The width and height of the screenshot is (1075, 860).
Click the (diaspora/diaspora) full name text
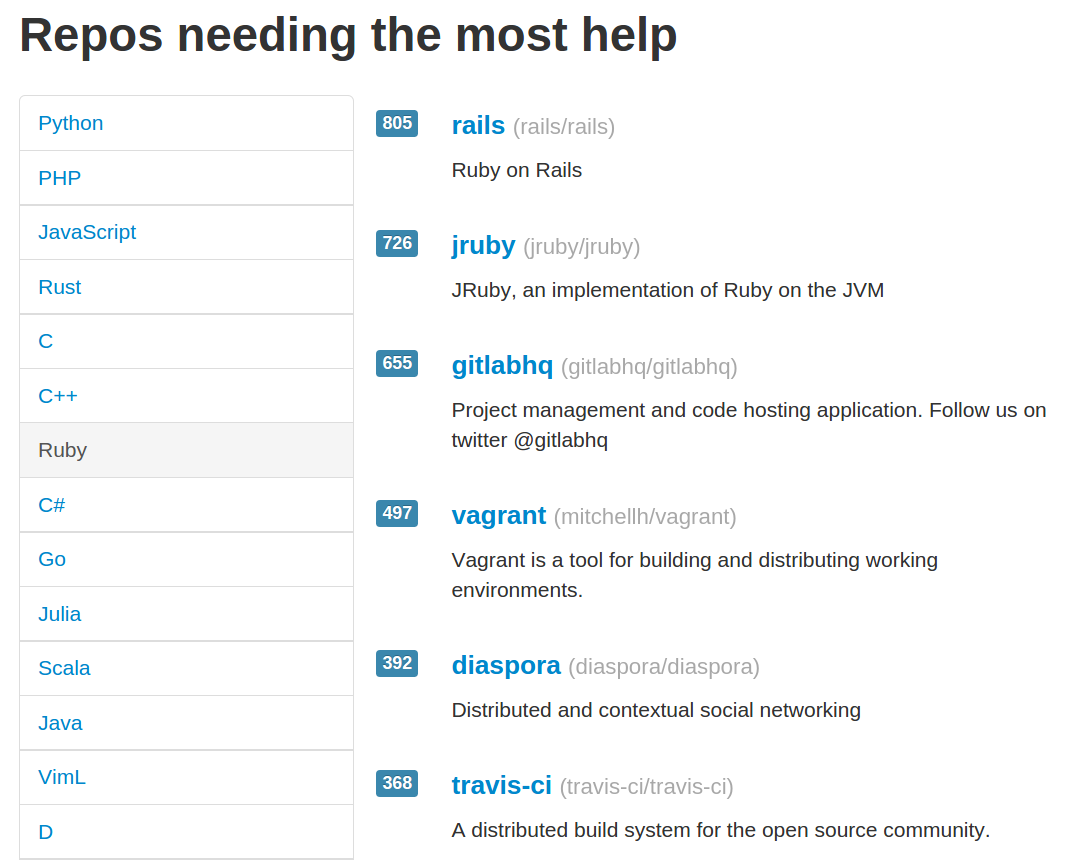[664, 667]
